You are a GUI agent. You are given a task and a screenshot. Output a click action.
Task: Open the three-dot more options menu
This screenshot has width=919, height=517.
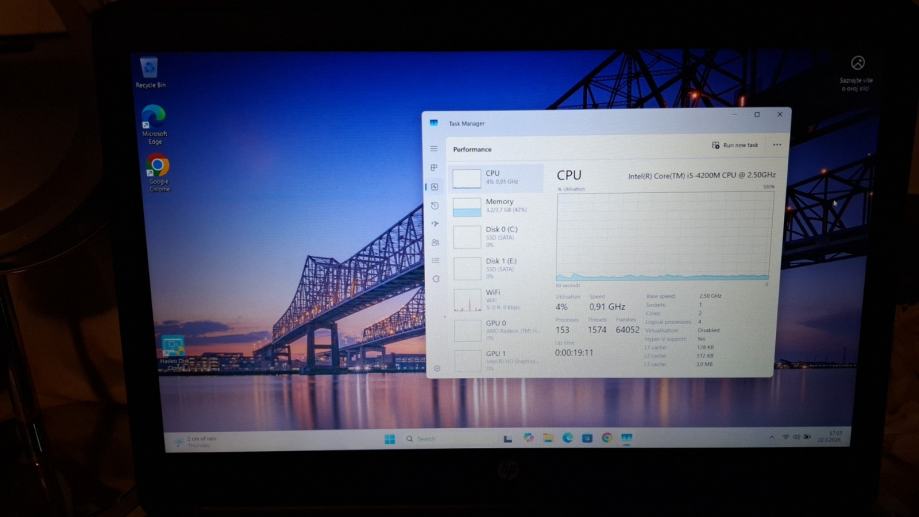(777, 145)
